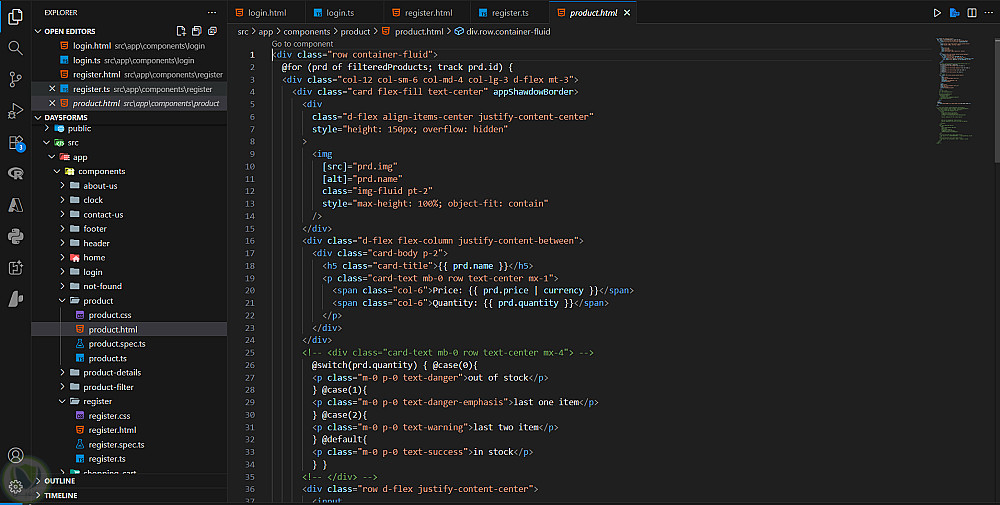Open the Source Control view

pos(15,79)
